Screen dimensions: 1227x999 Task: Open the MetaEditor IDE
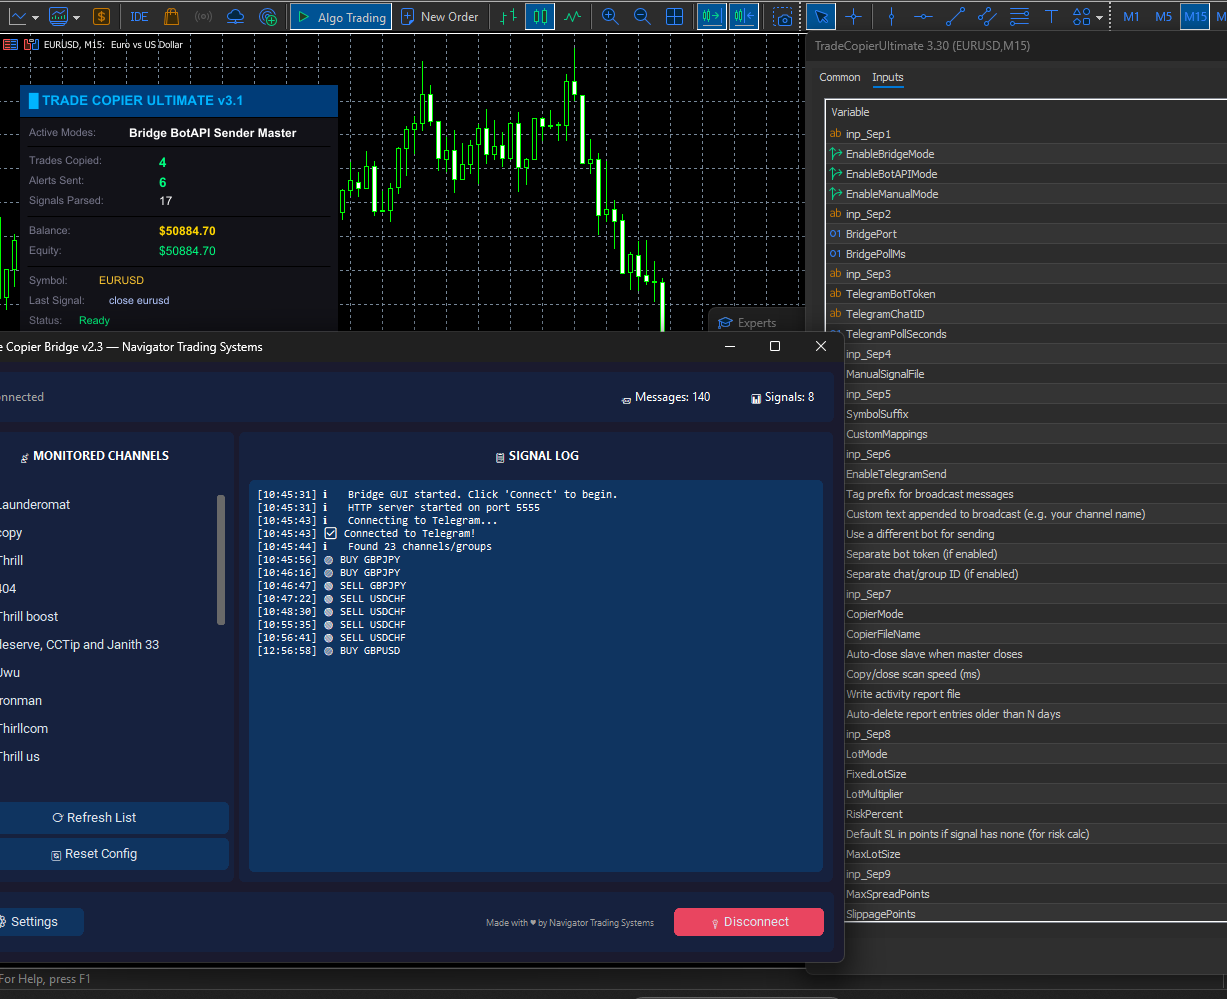click(139, 17)
